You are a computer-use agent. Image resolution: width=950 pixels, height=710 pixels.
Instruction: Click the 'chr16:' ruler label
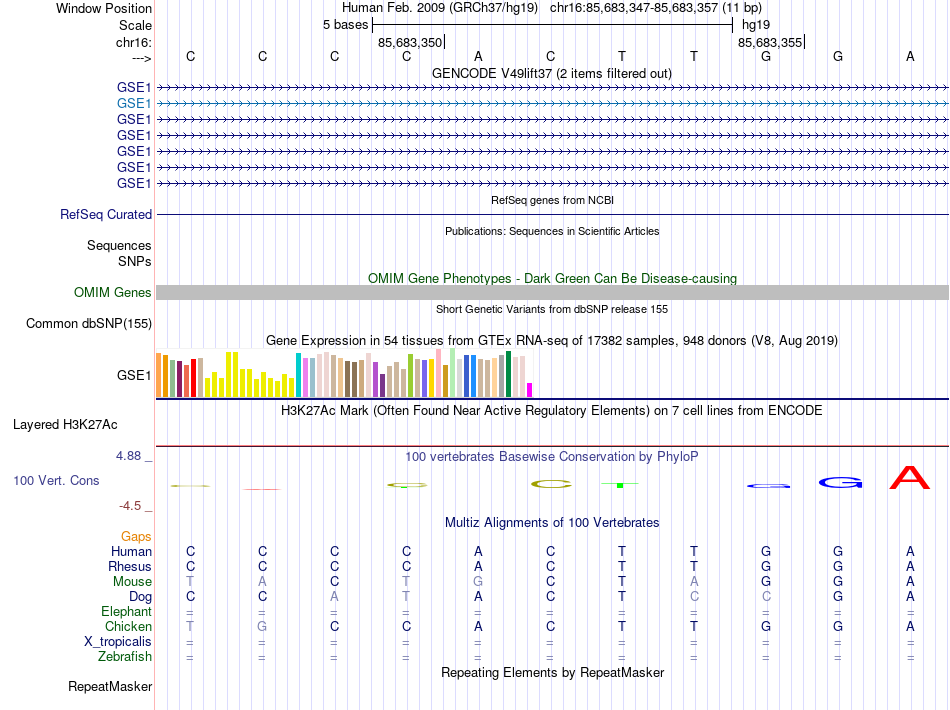coord(133,42)
